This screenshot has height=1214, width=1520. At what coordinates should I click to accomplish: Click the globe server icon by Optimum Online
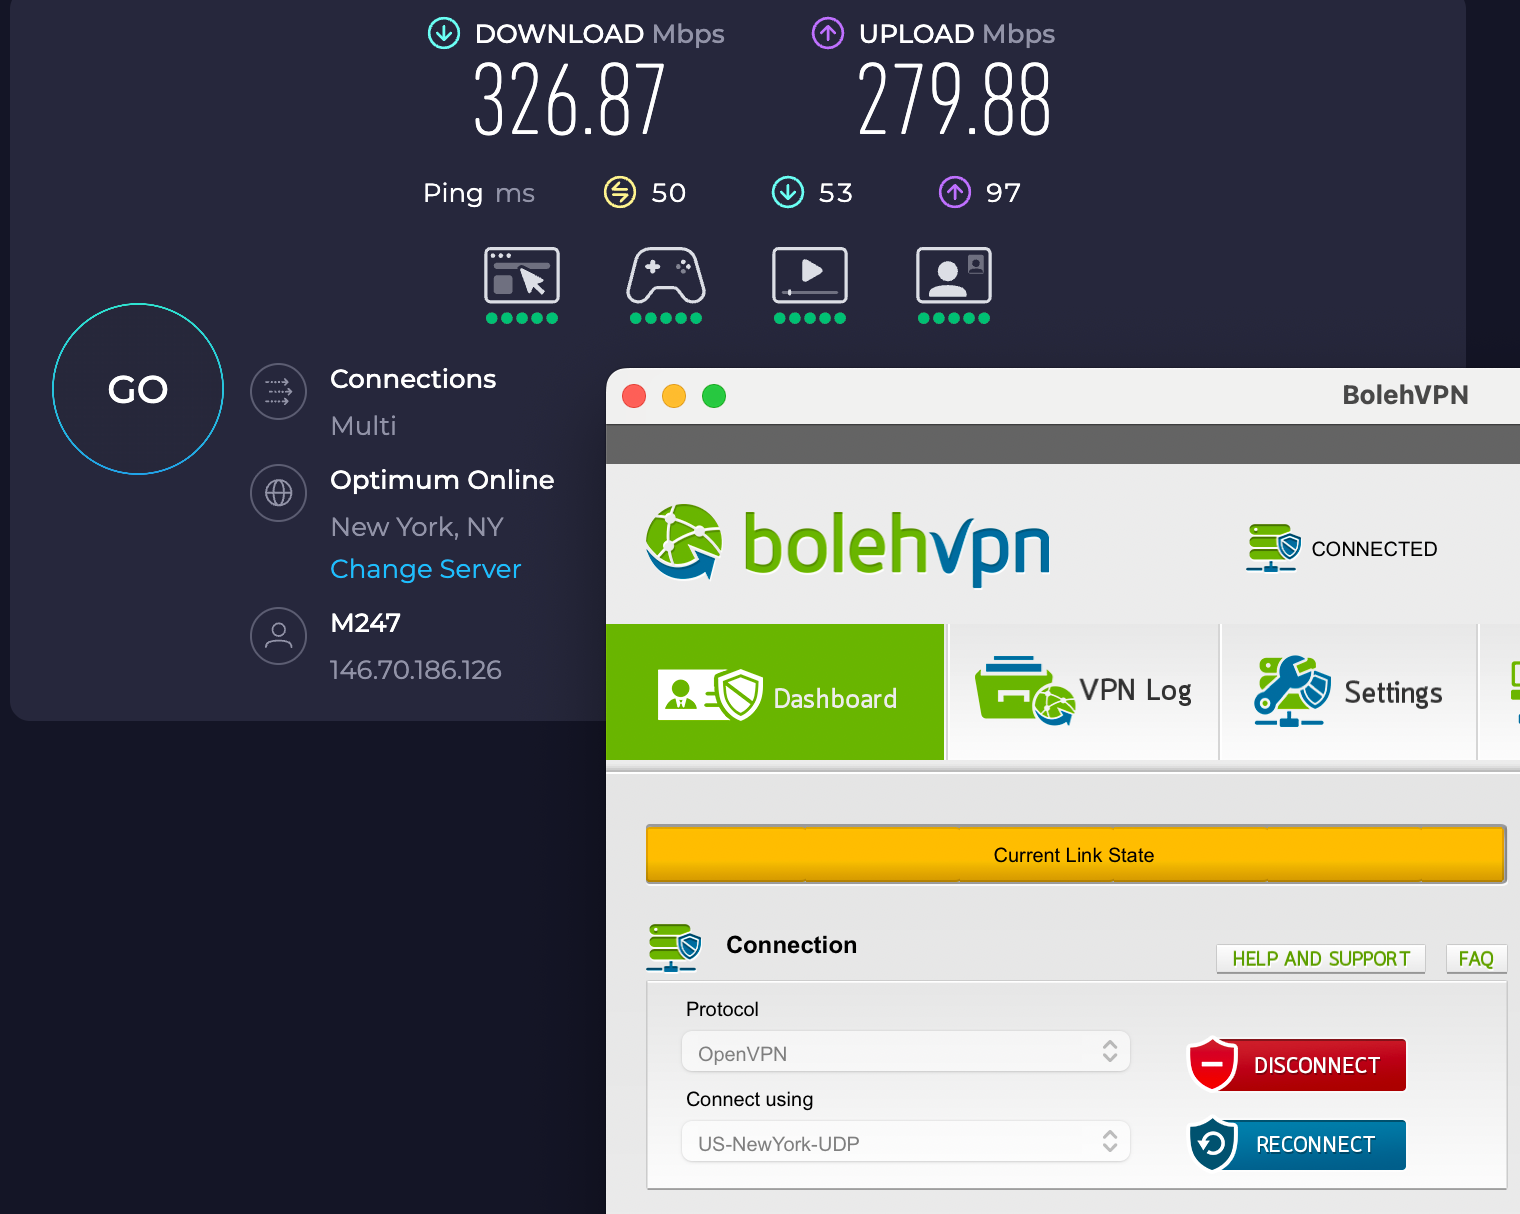pos(278,493)
